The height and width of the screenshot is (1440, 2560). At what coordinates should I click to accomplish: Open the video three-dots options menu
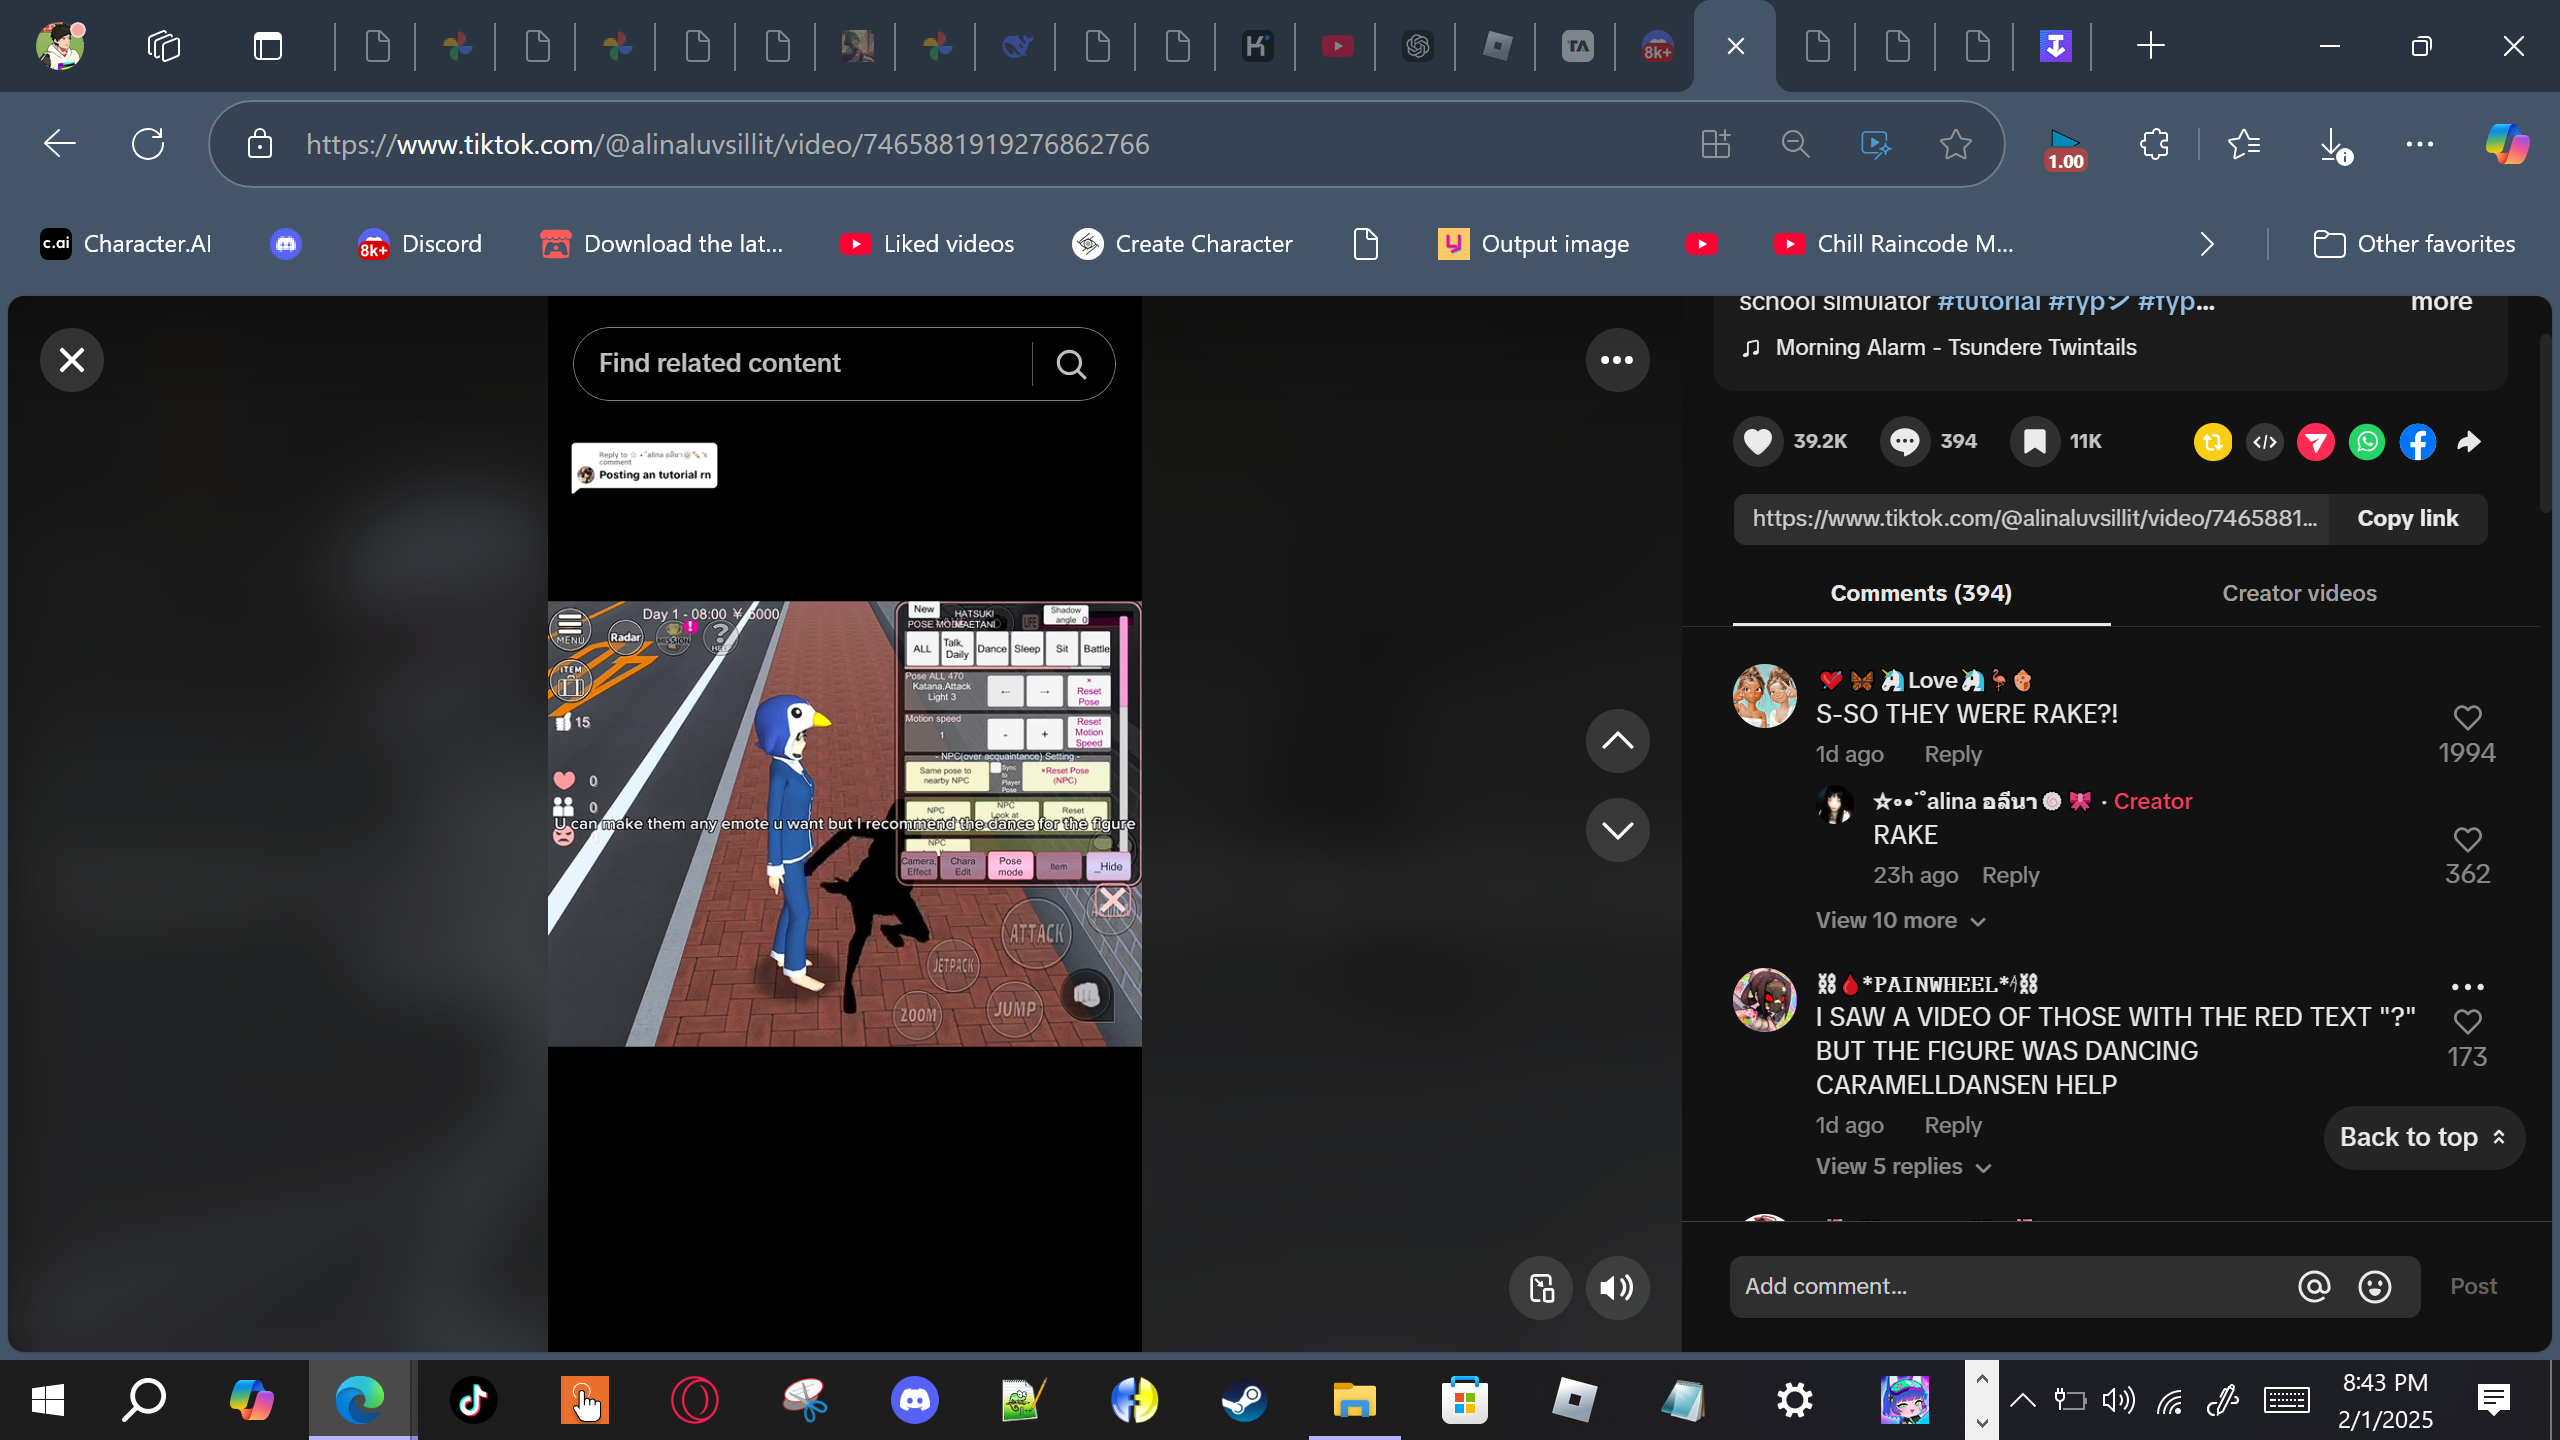1616,360
